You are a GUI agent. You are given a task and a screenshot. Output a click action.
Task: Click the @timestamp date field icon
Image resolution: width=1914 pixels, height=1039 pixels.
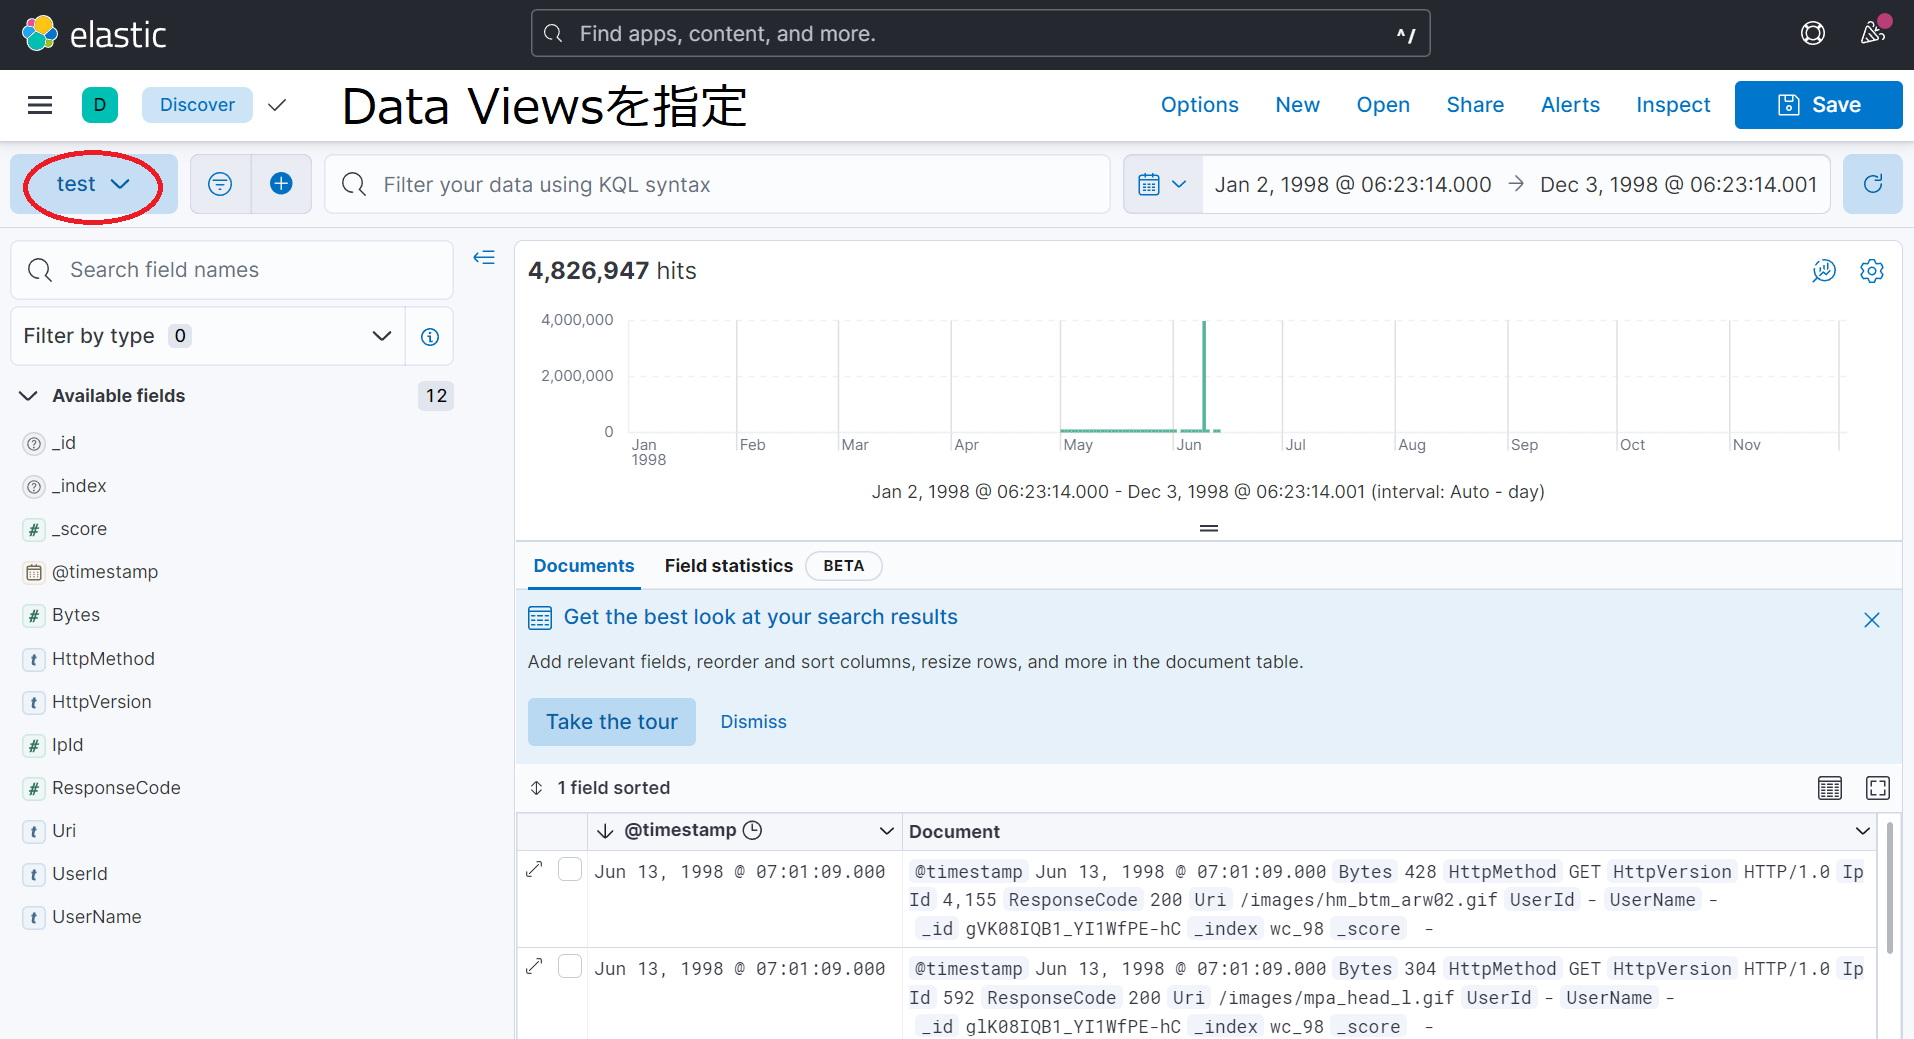tap(34, 573)
